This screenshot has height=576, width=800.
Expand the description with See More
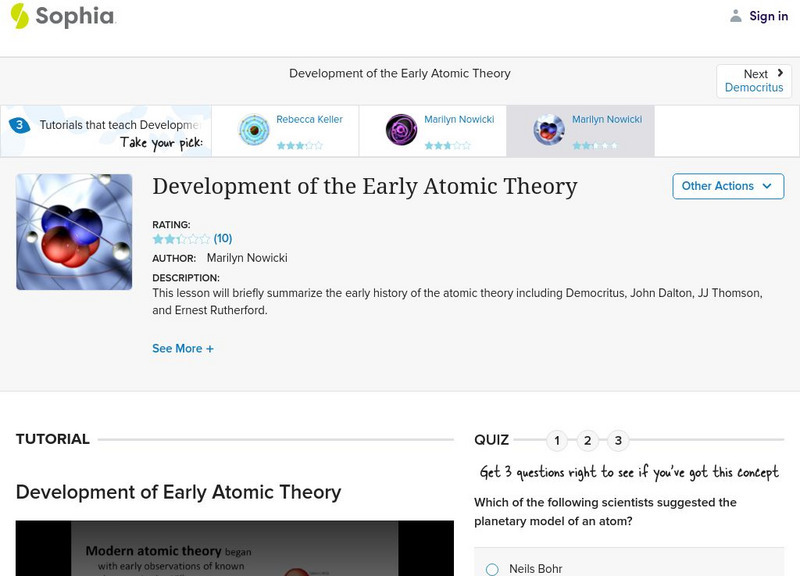click(x=183, y=348)
